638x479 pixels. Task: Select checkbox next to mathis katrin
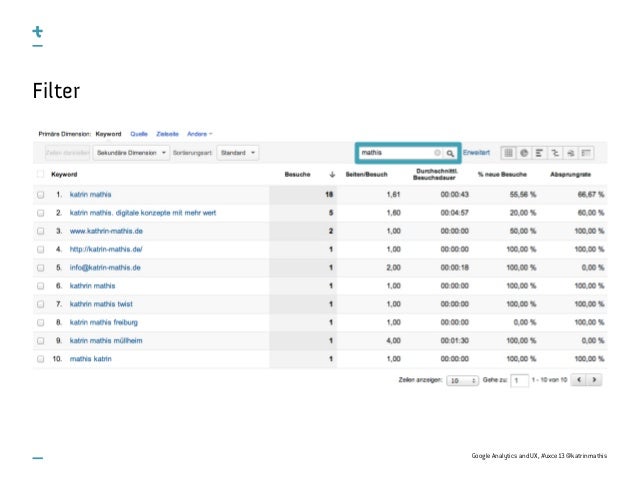(41, 357)
